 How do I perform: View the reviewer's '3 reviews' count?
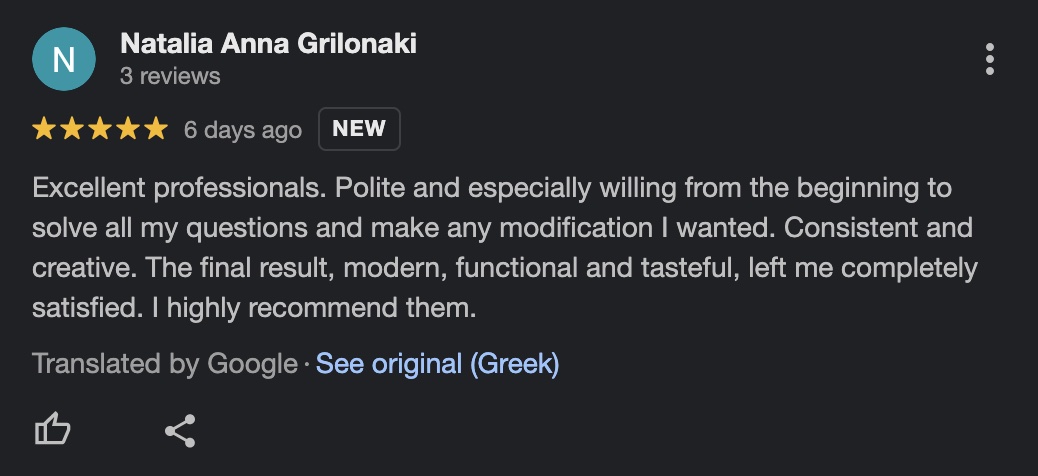tap(170, 76)
